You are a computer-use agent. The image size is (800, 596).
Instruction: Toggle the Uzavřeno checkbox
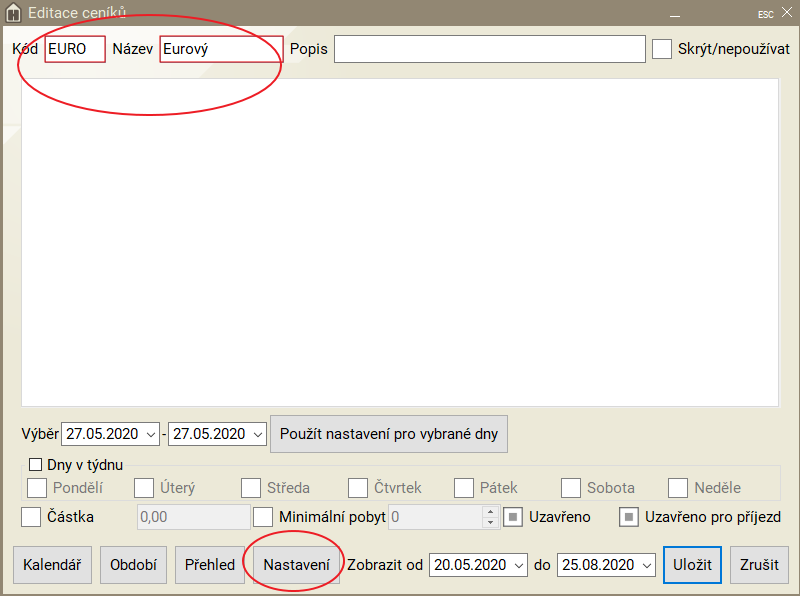pos(512,517)
